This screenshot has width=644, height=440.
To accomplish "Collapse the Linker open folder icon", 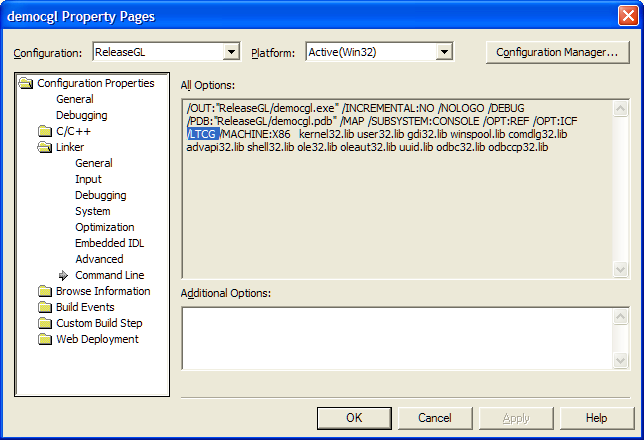I will click(x=45, y=147).
